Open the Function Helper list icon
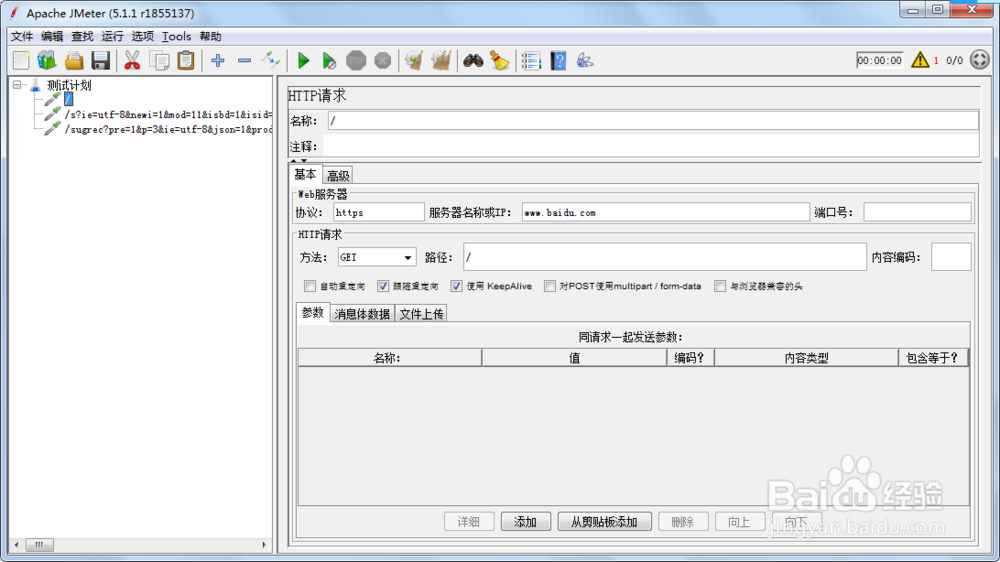1000x562 pixels. pos(531,61)
